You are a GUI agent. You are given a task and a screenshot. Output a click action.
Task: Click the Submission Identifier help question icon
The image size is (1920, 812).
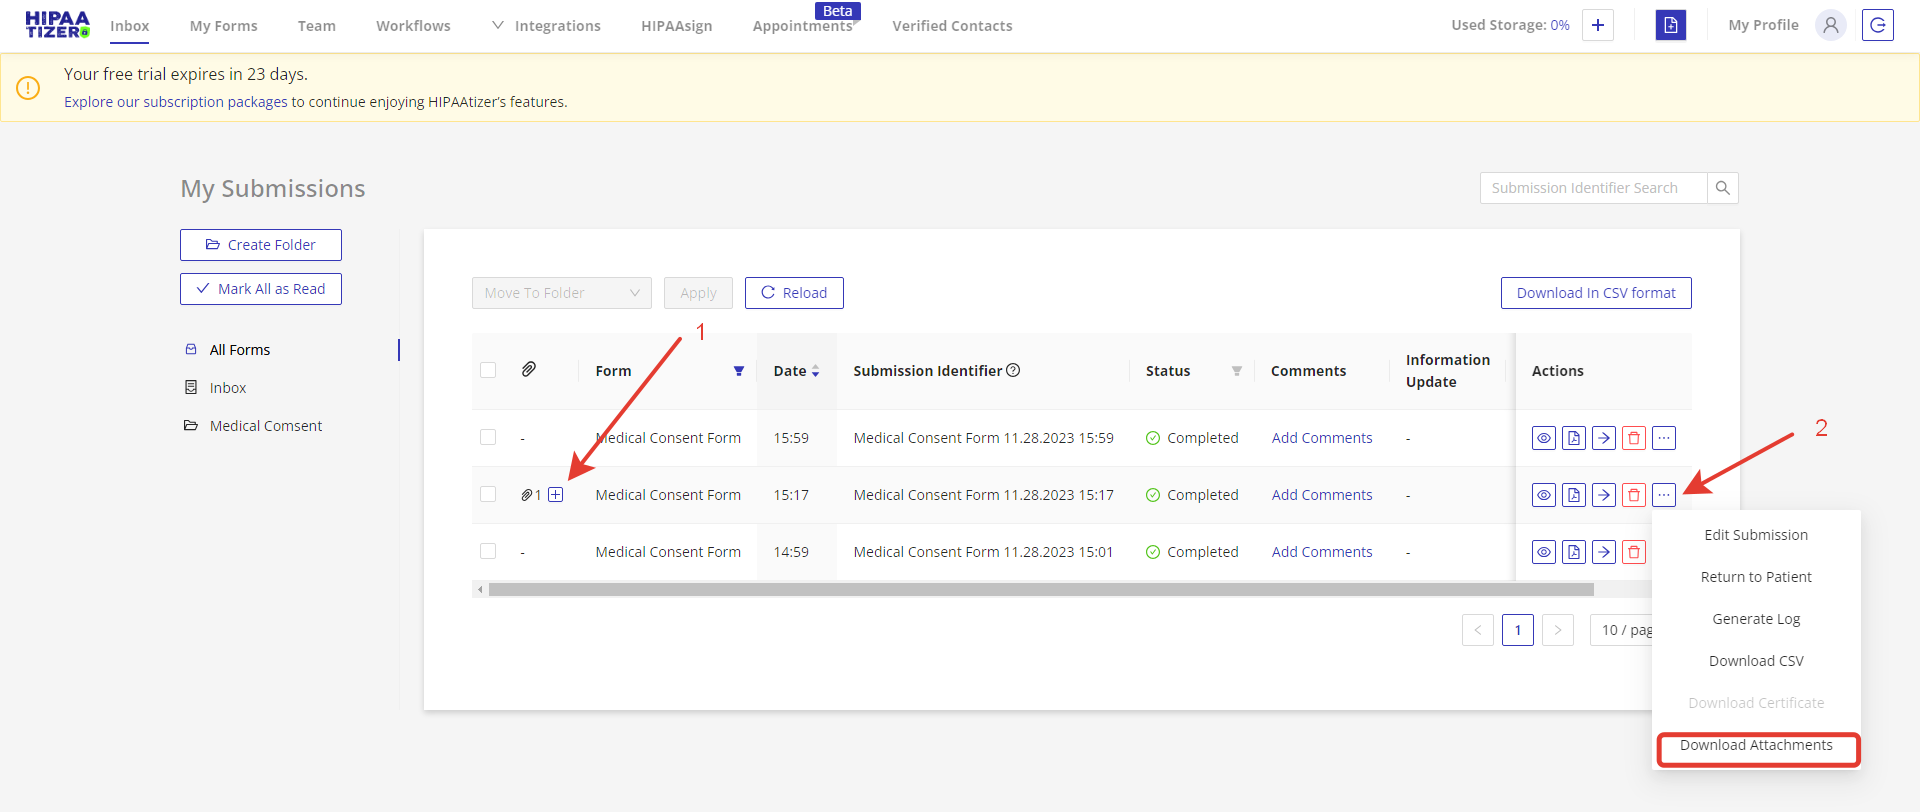pyautogui.click(x=1013, y=370)
